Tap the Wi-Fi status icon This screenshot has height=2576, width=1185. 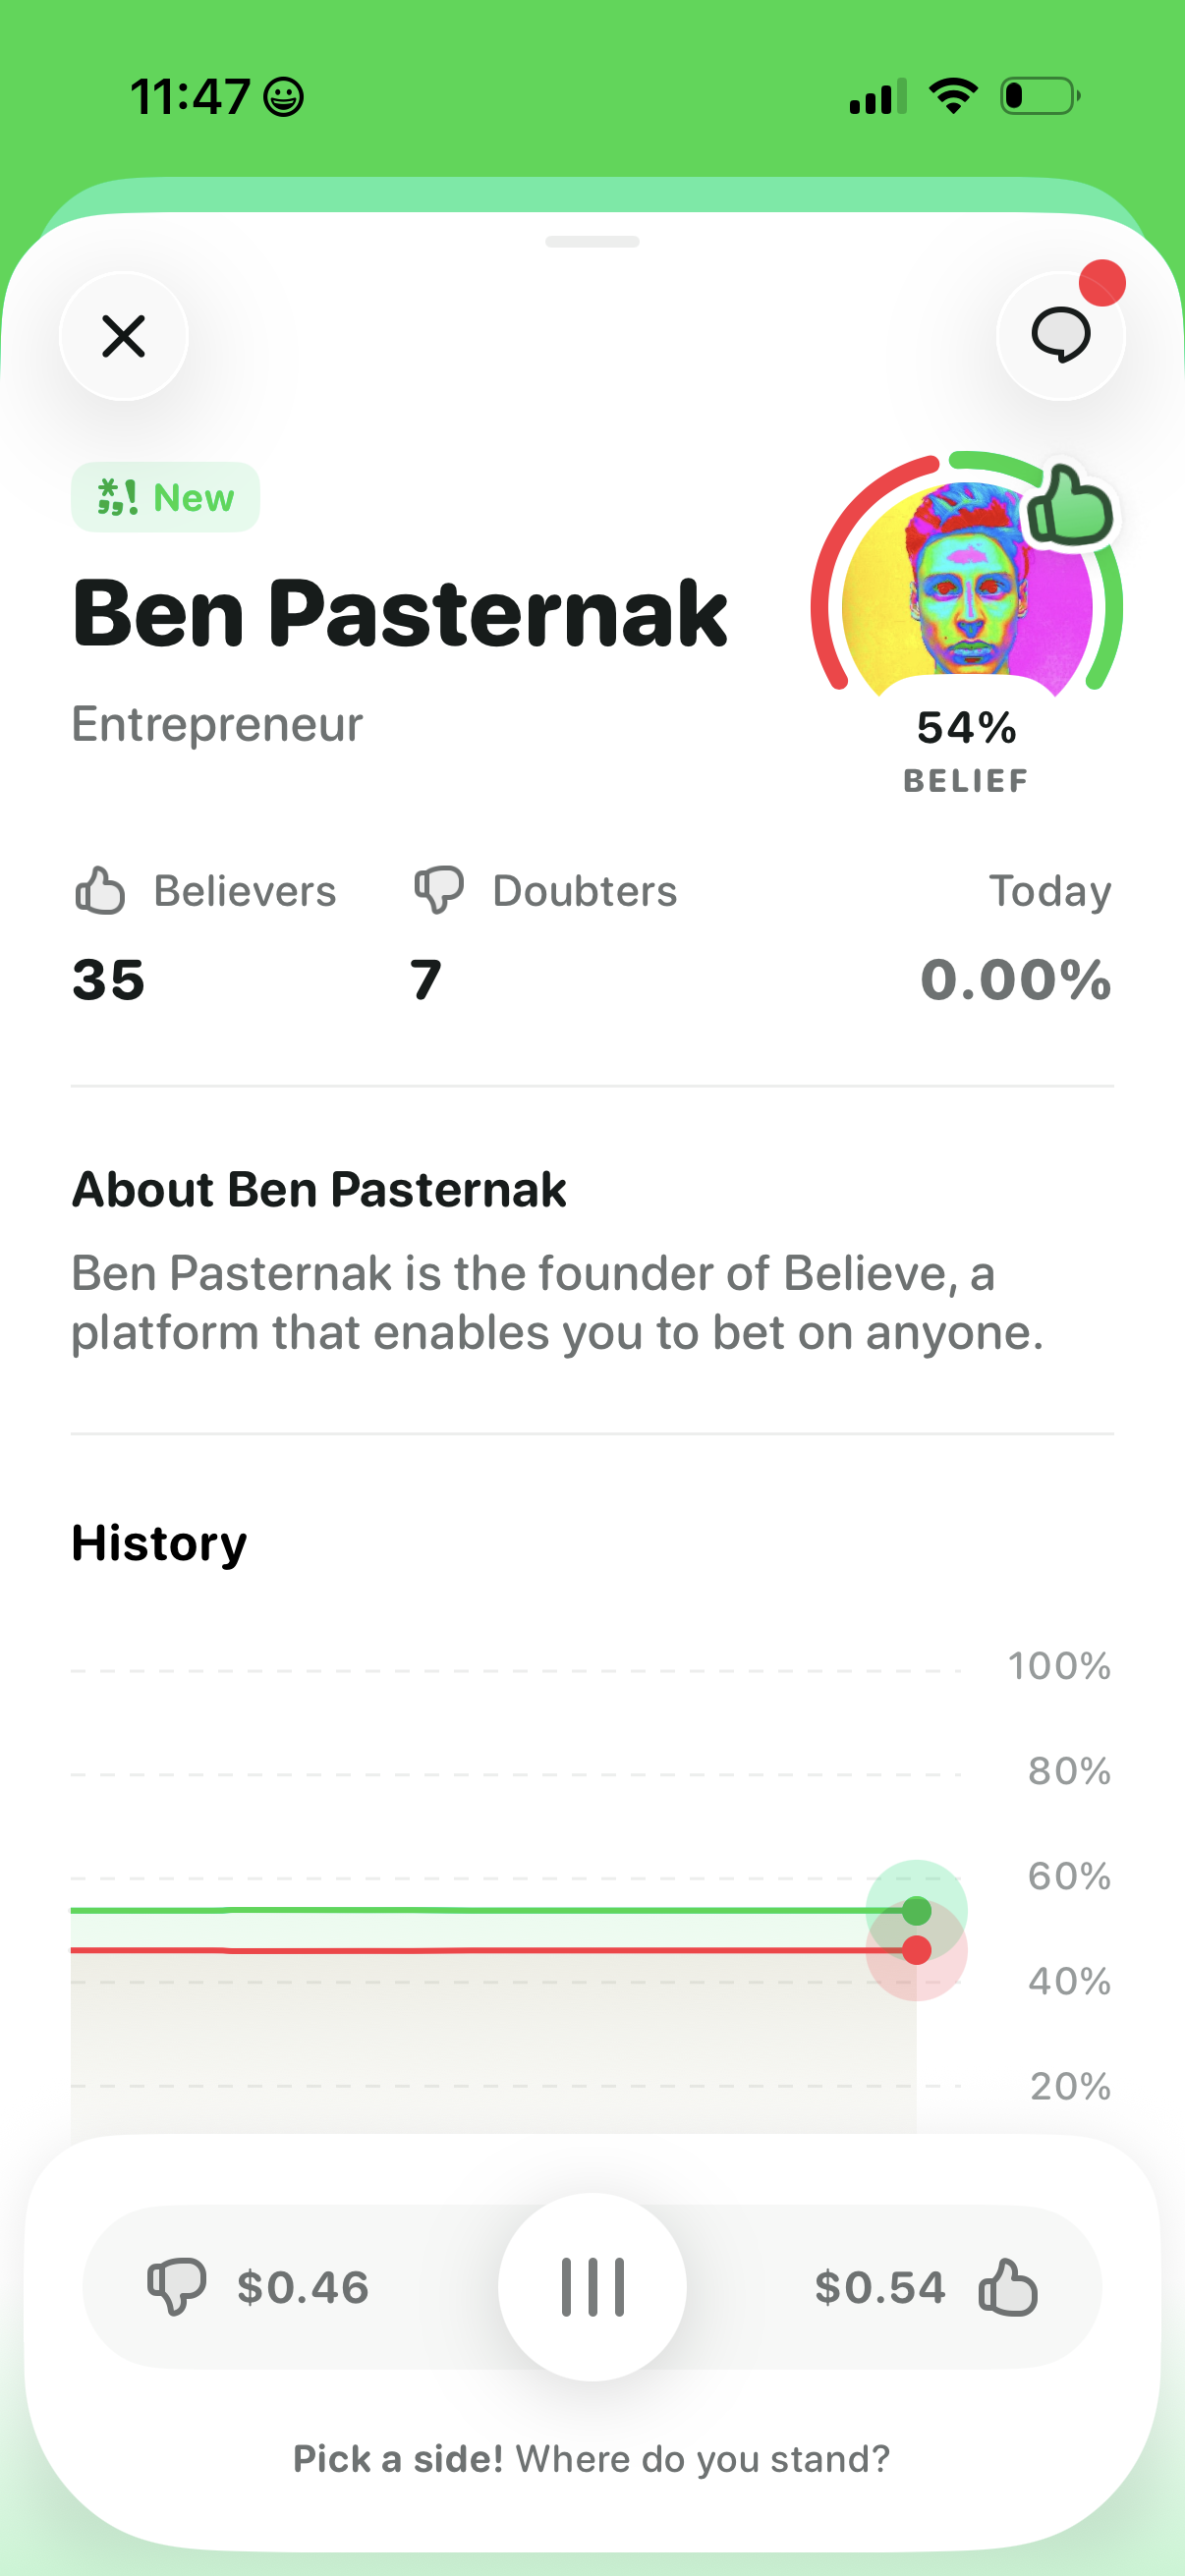953,96
